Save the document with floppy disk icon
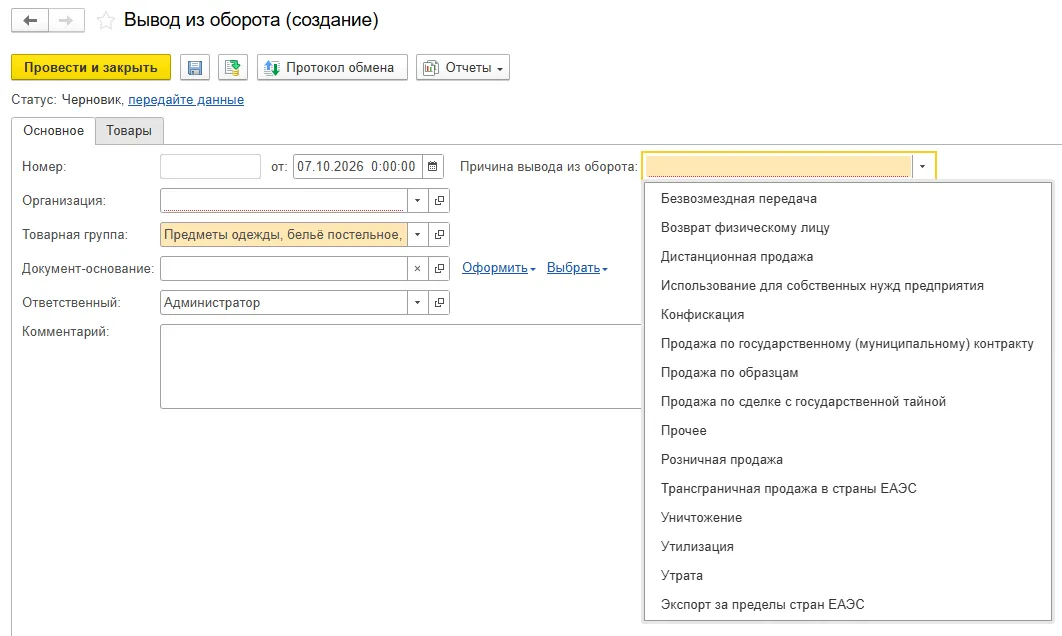Image resolution: width=1062 pixels, height=636 pixels. (195, 68)
